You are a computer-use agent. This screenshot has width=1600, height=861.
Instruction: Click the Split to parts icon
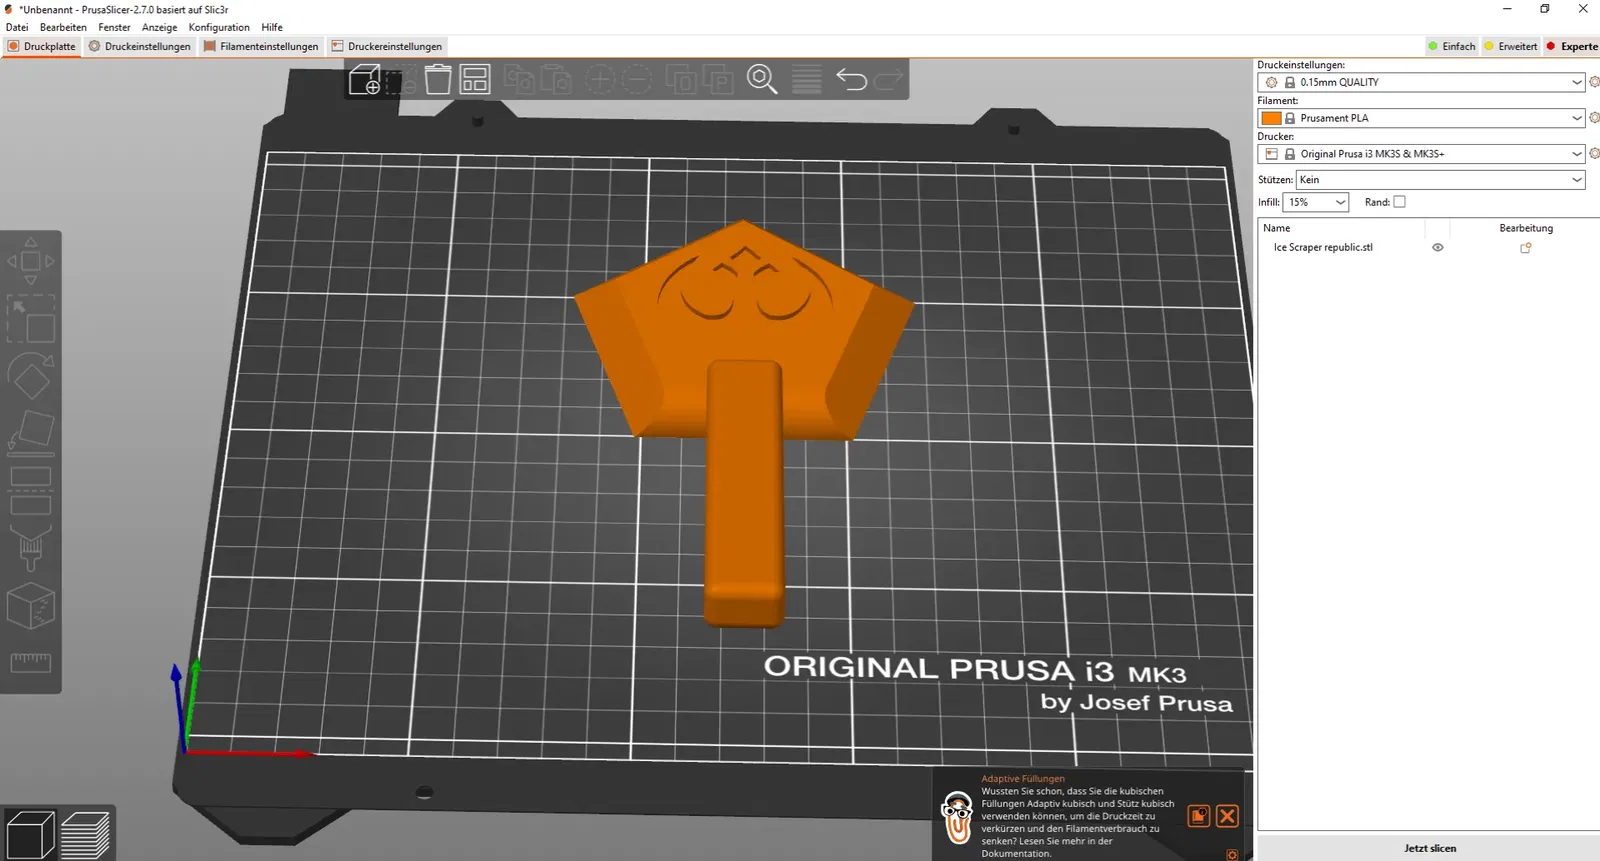(718, 79)
